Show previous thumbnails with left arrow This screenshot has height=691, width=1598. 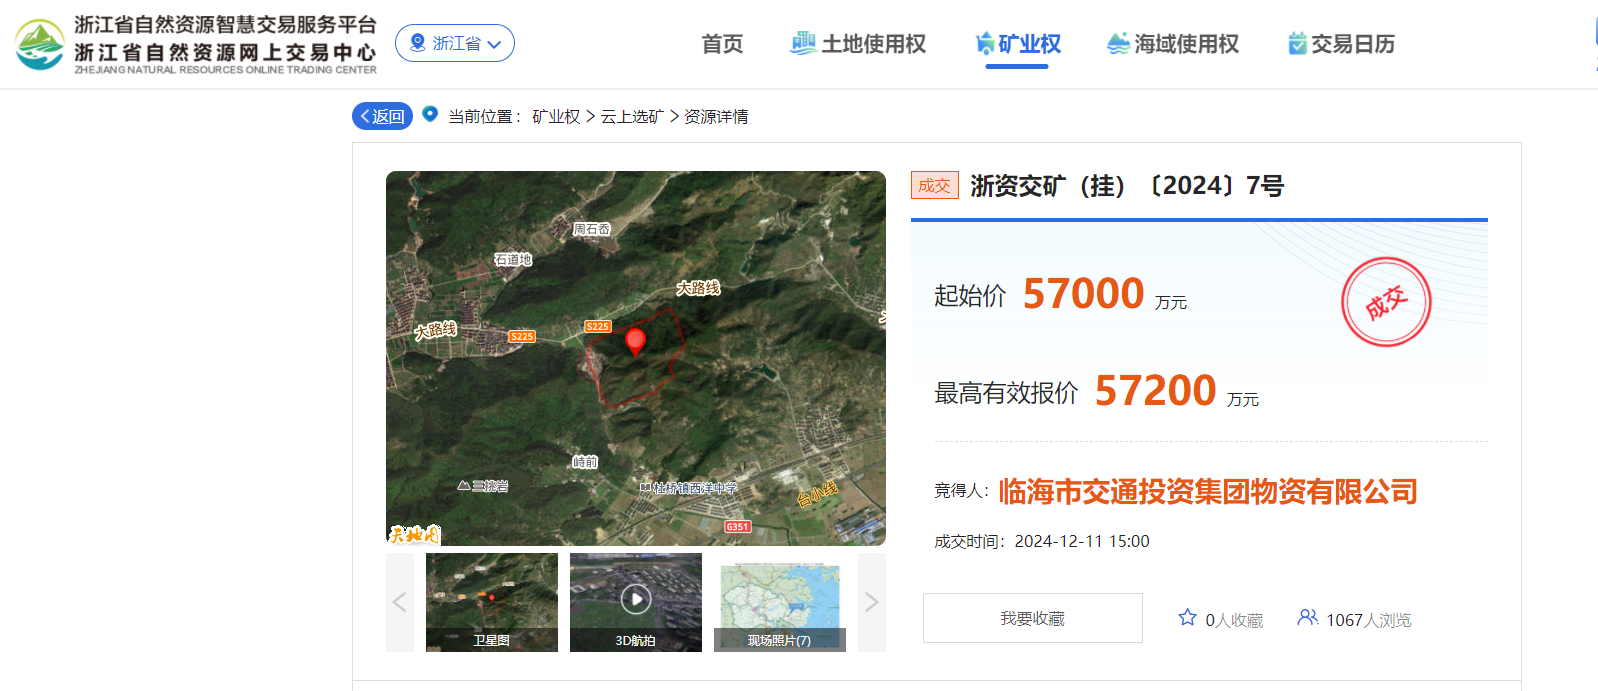[x=399, y=602]
